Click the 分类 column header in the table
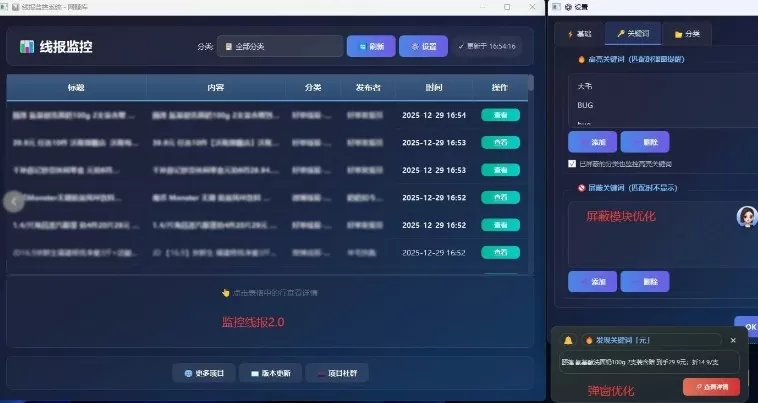Image resolution: width=758 pixels, height=403 pixels. point(313,87)
